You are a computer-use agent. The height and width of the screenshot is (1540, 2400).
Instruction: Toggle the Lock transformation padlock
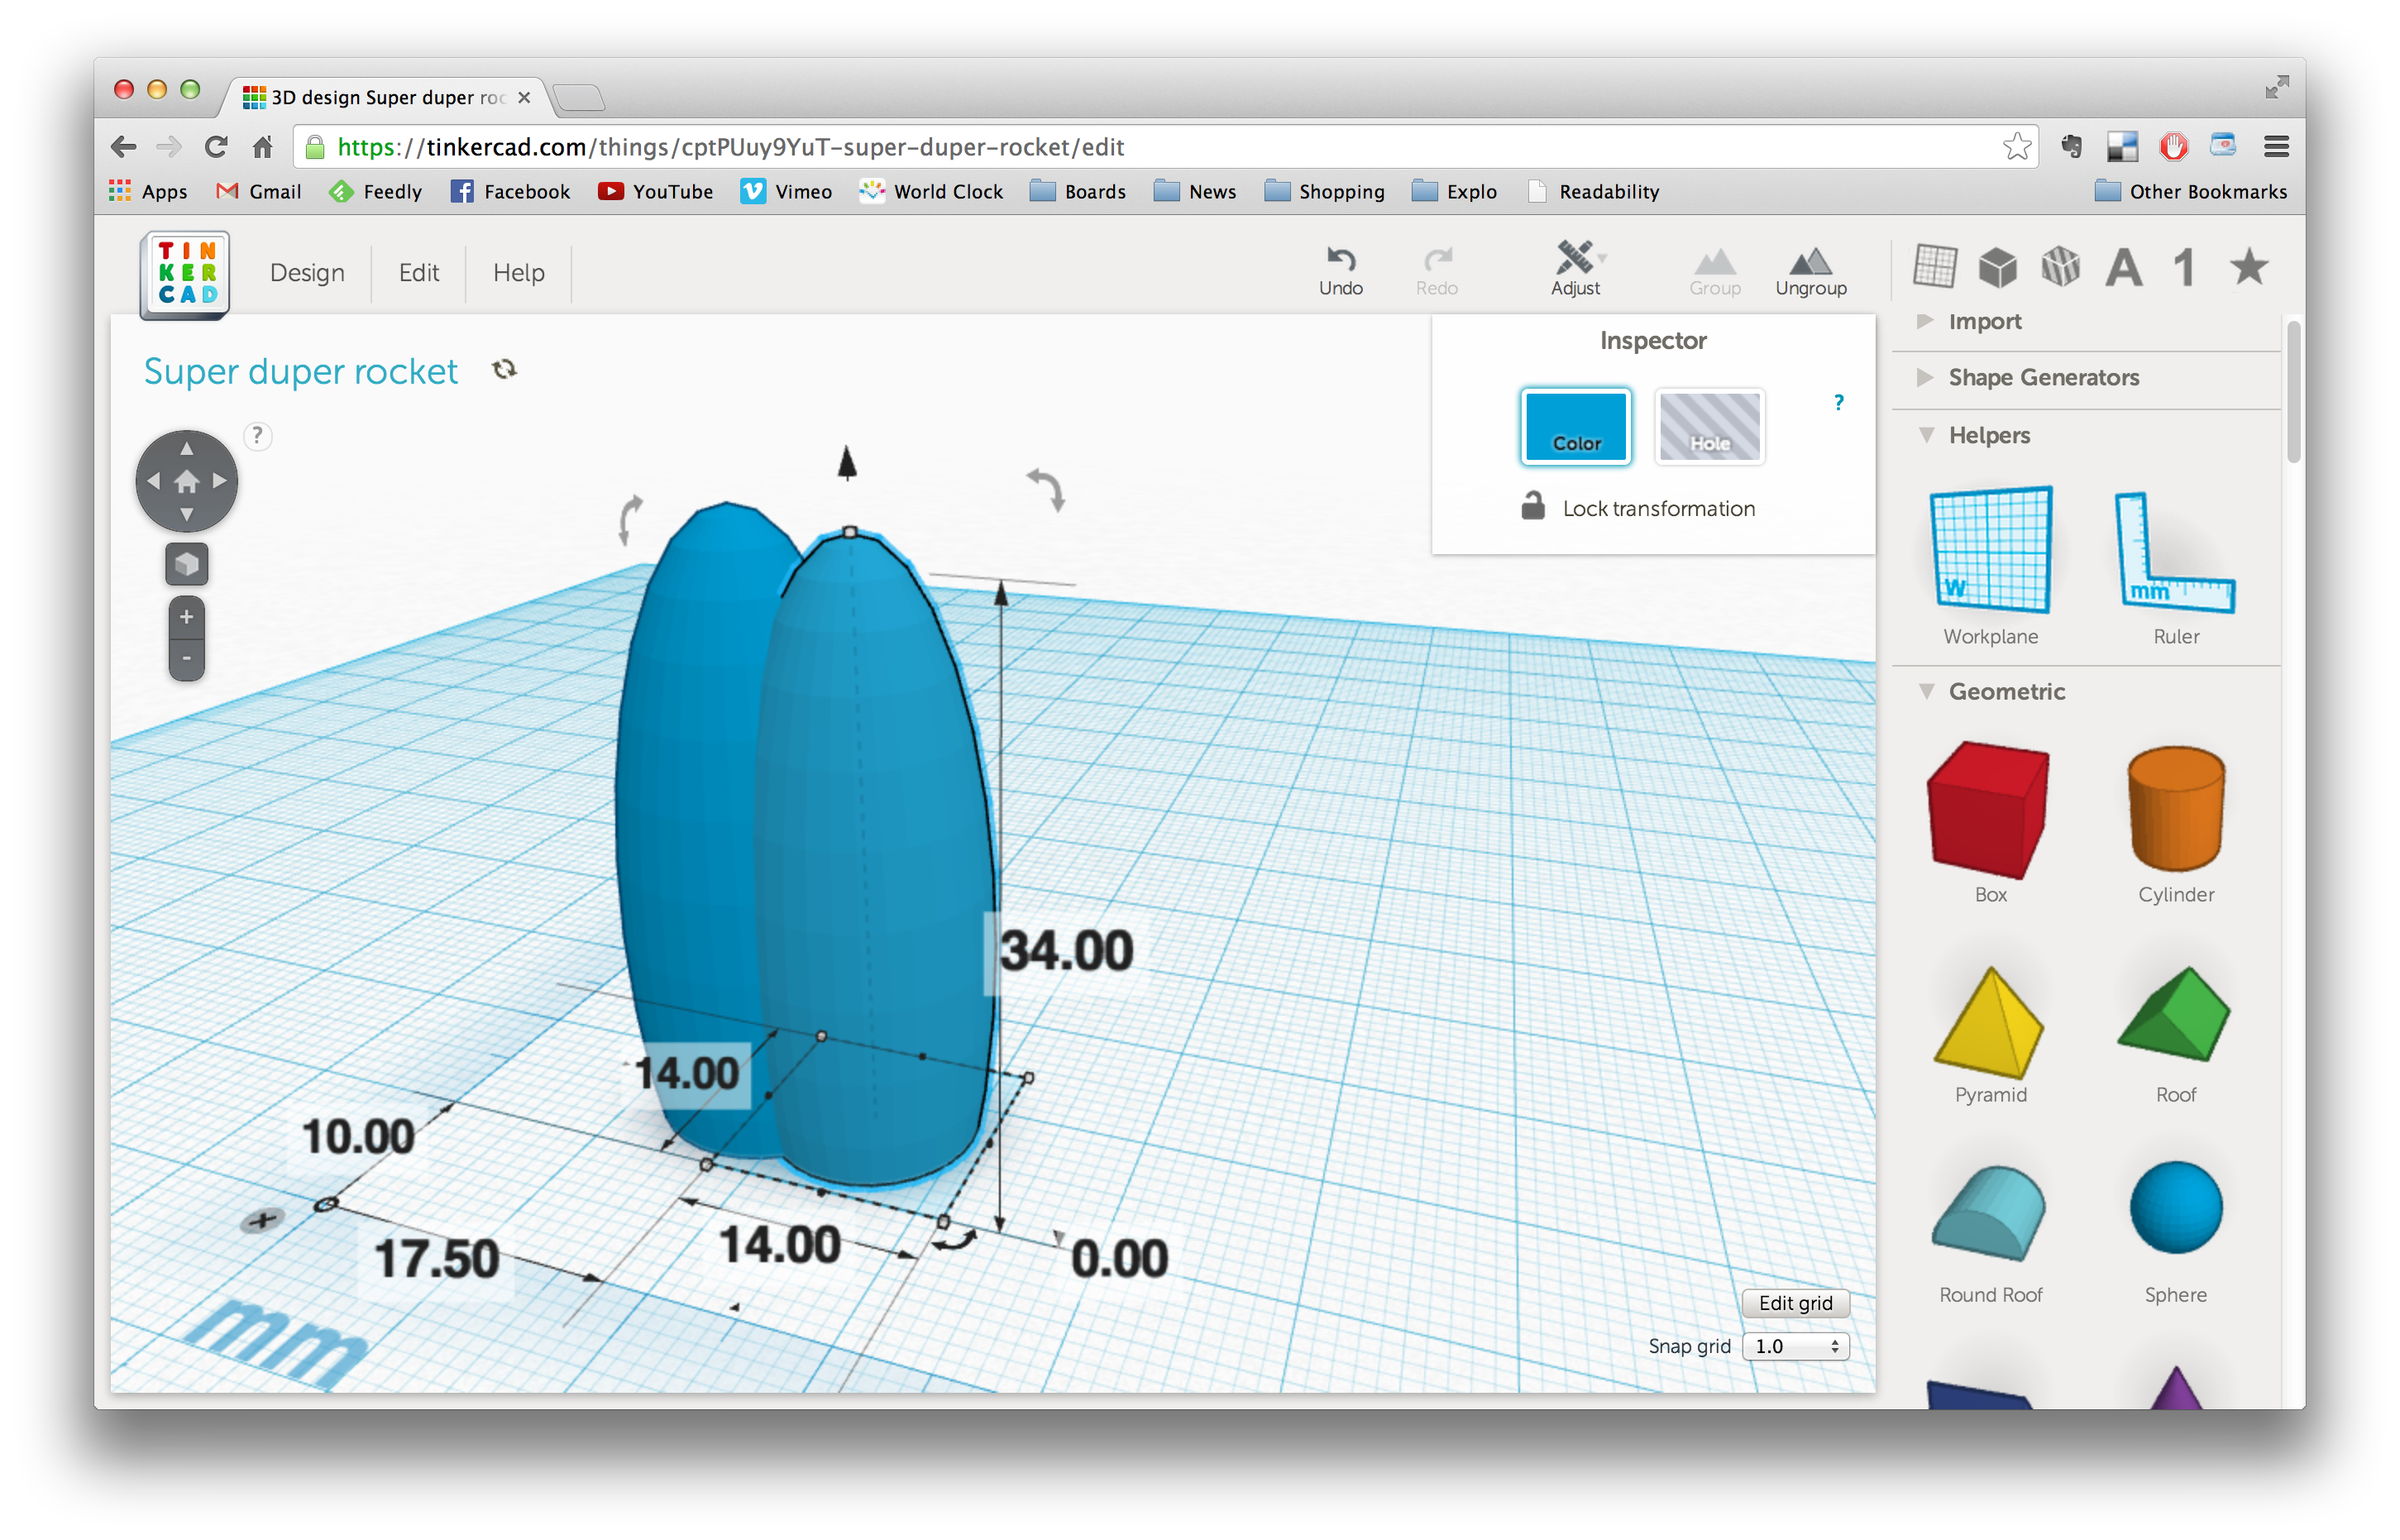(1533, 506)
